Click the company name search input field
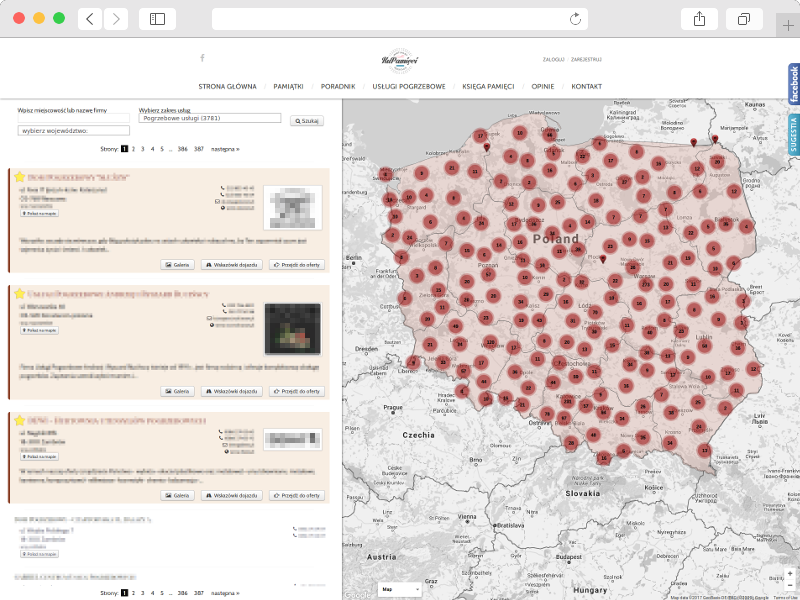The height and width of the screenshot is (600, 800). [73, 118]
